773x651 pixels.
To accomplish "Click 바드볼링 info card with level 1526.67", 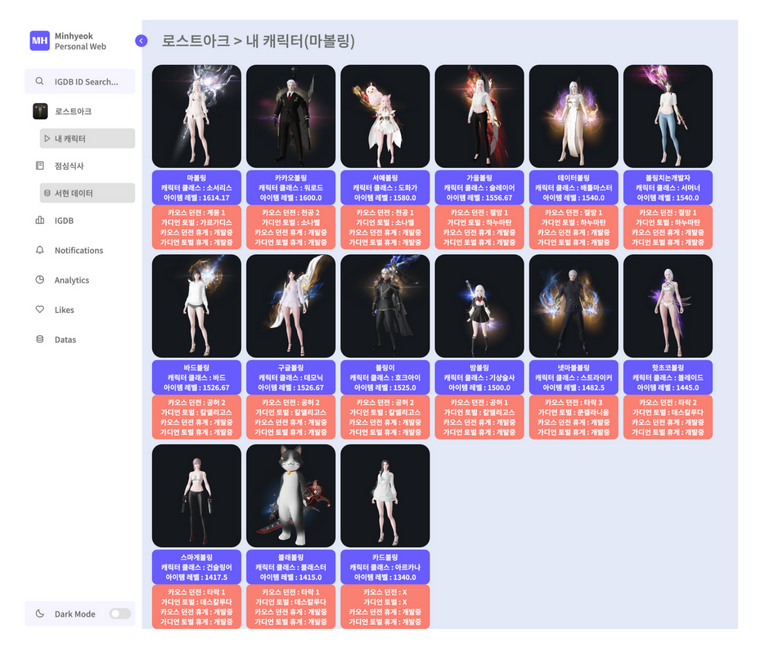I will [197, 377].
